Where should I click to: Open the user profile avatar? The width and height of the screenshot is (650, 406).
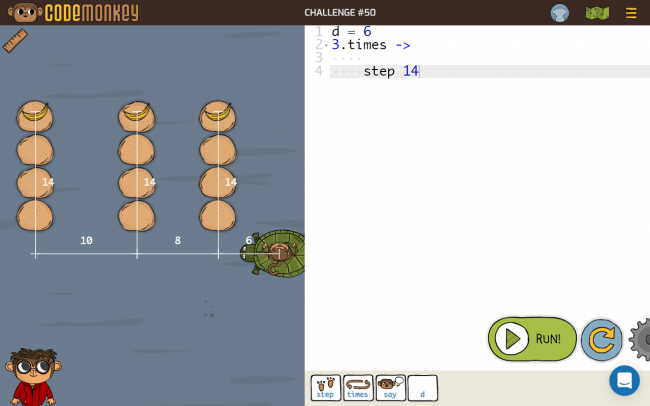point(560,13)
